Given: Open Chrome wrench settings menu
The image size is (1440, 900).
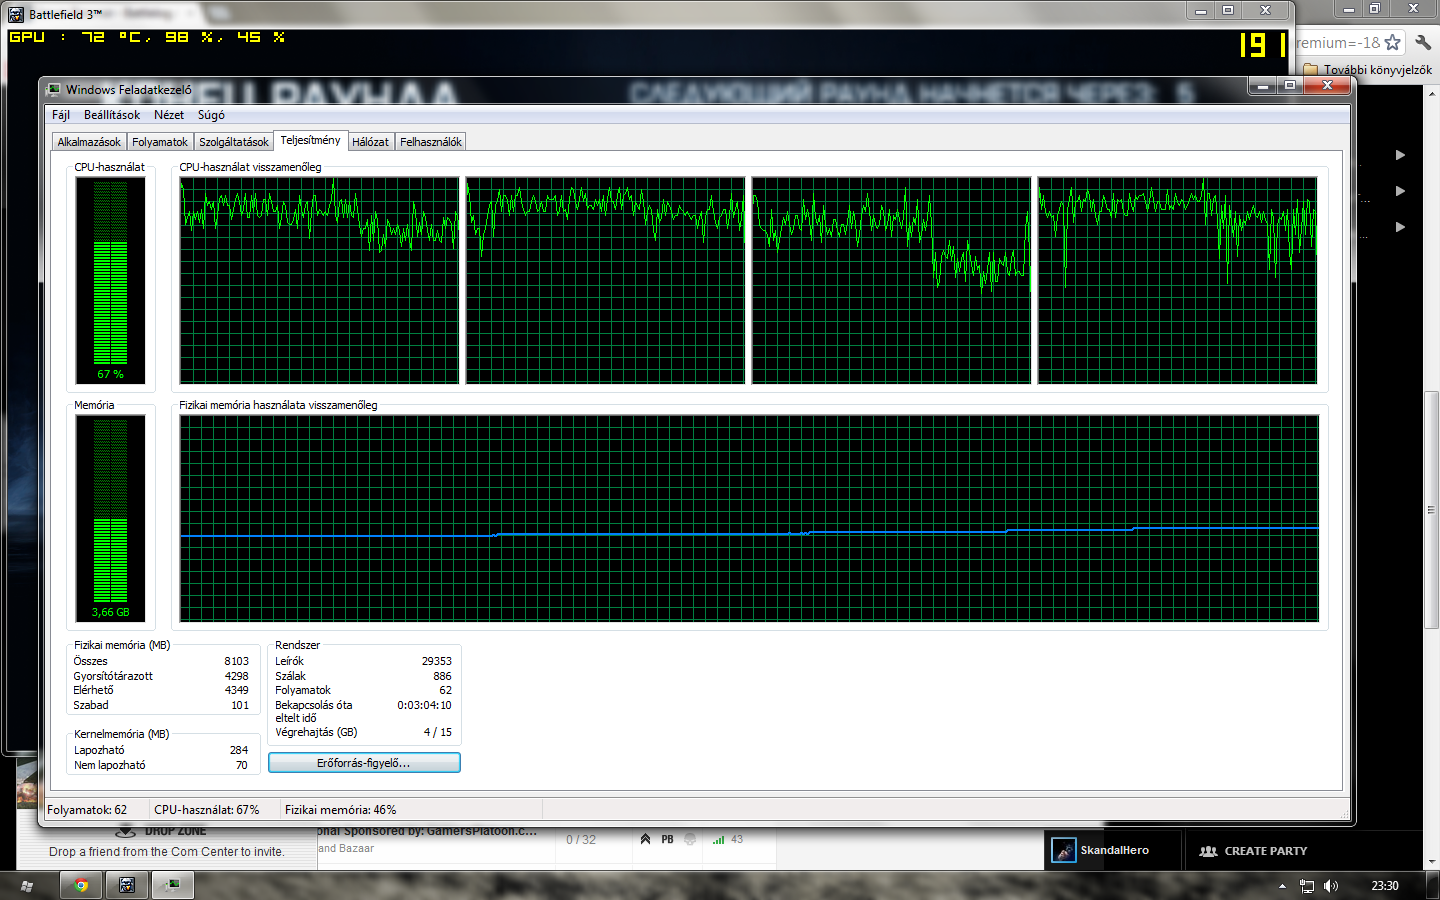Looking at the screenshot, I should pyautogui.click(x=1423, y=42).
